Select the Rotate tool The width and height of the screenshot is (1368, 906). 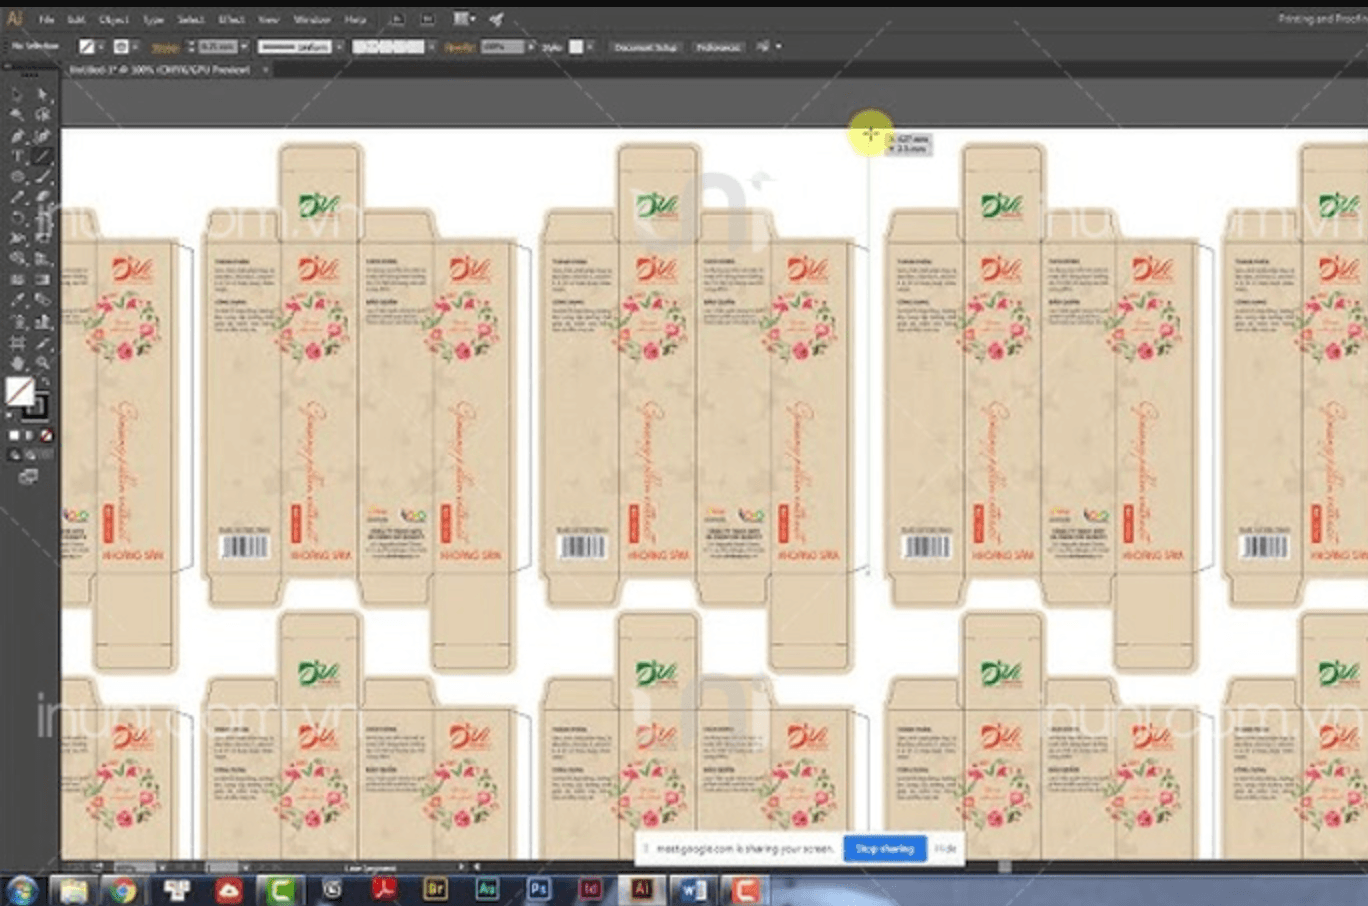coord(17,217)
